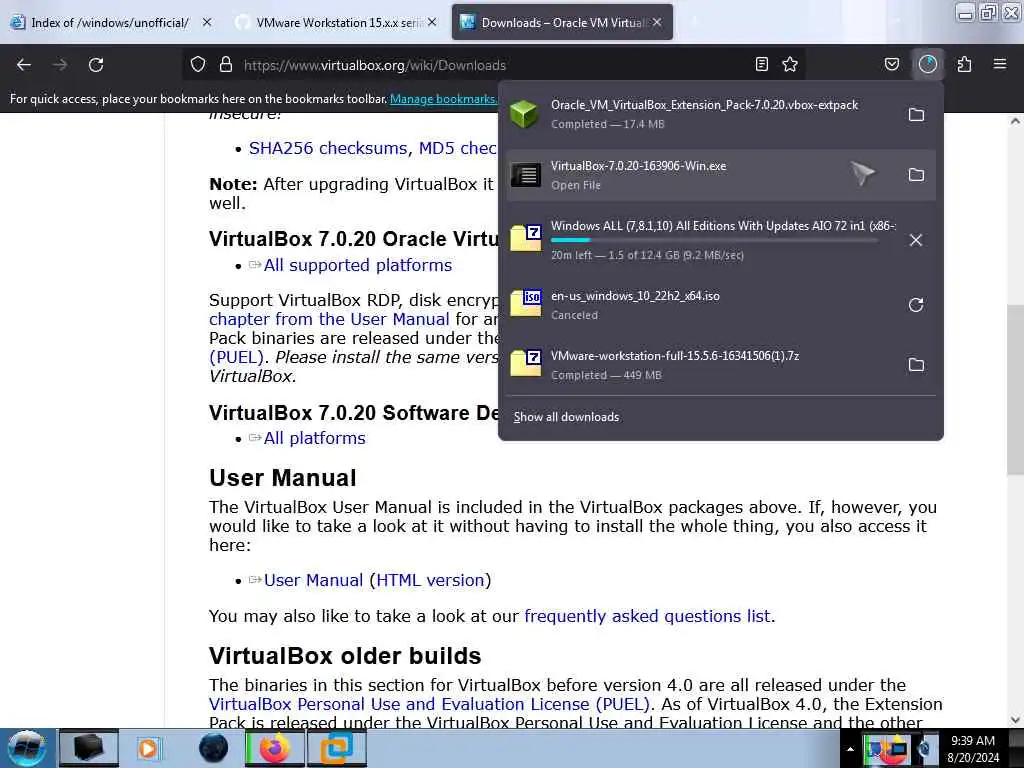Reload the page with the refresh icon
The width and height of the screenshot is (1024, 768).
point(96,65)
